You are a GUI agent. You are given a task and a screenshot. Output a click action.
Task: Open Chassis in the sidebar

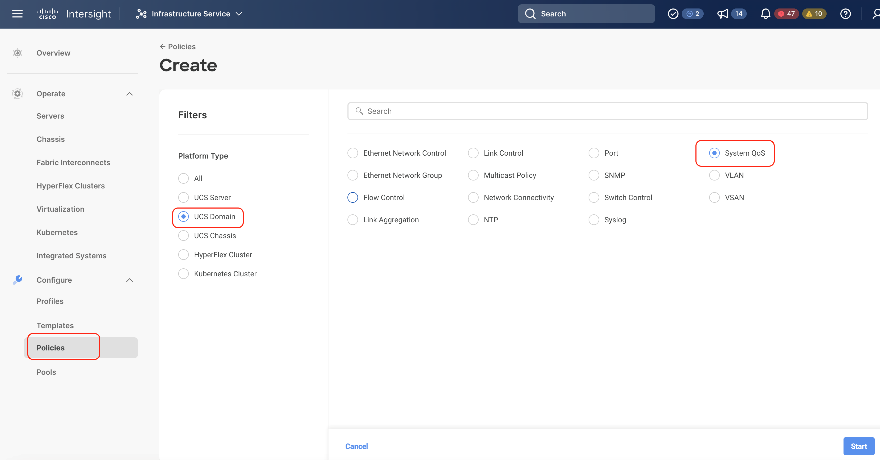tap(51, 139)
